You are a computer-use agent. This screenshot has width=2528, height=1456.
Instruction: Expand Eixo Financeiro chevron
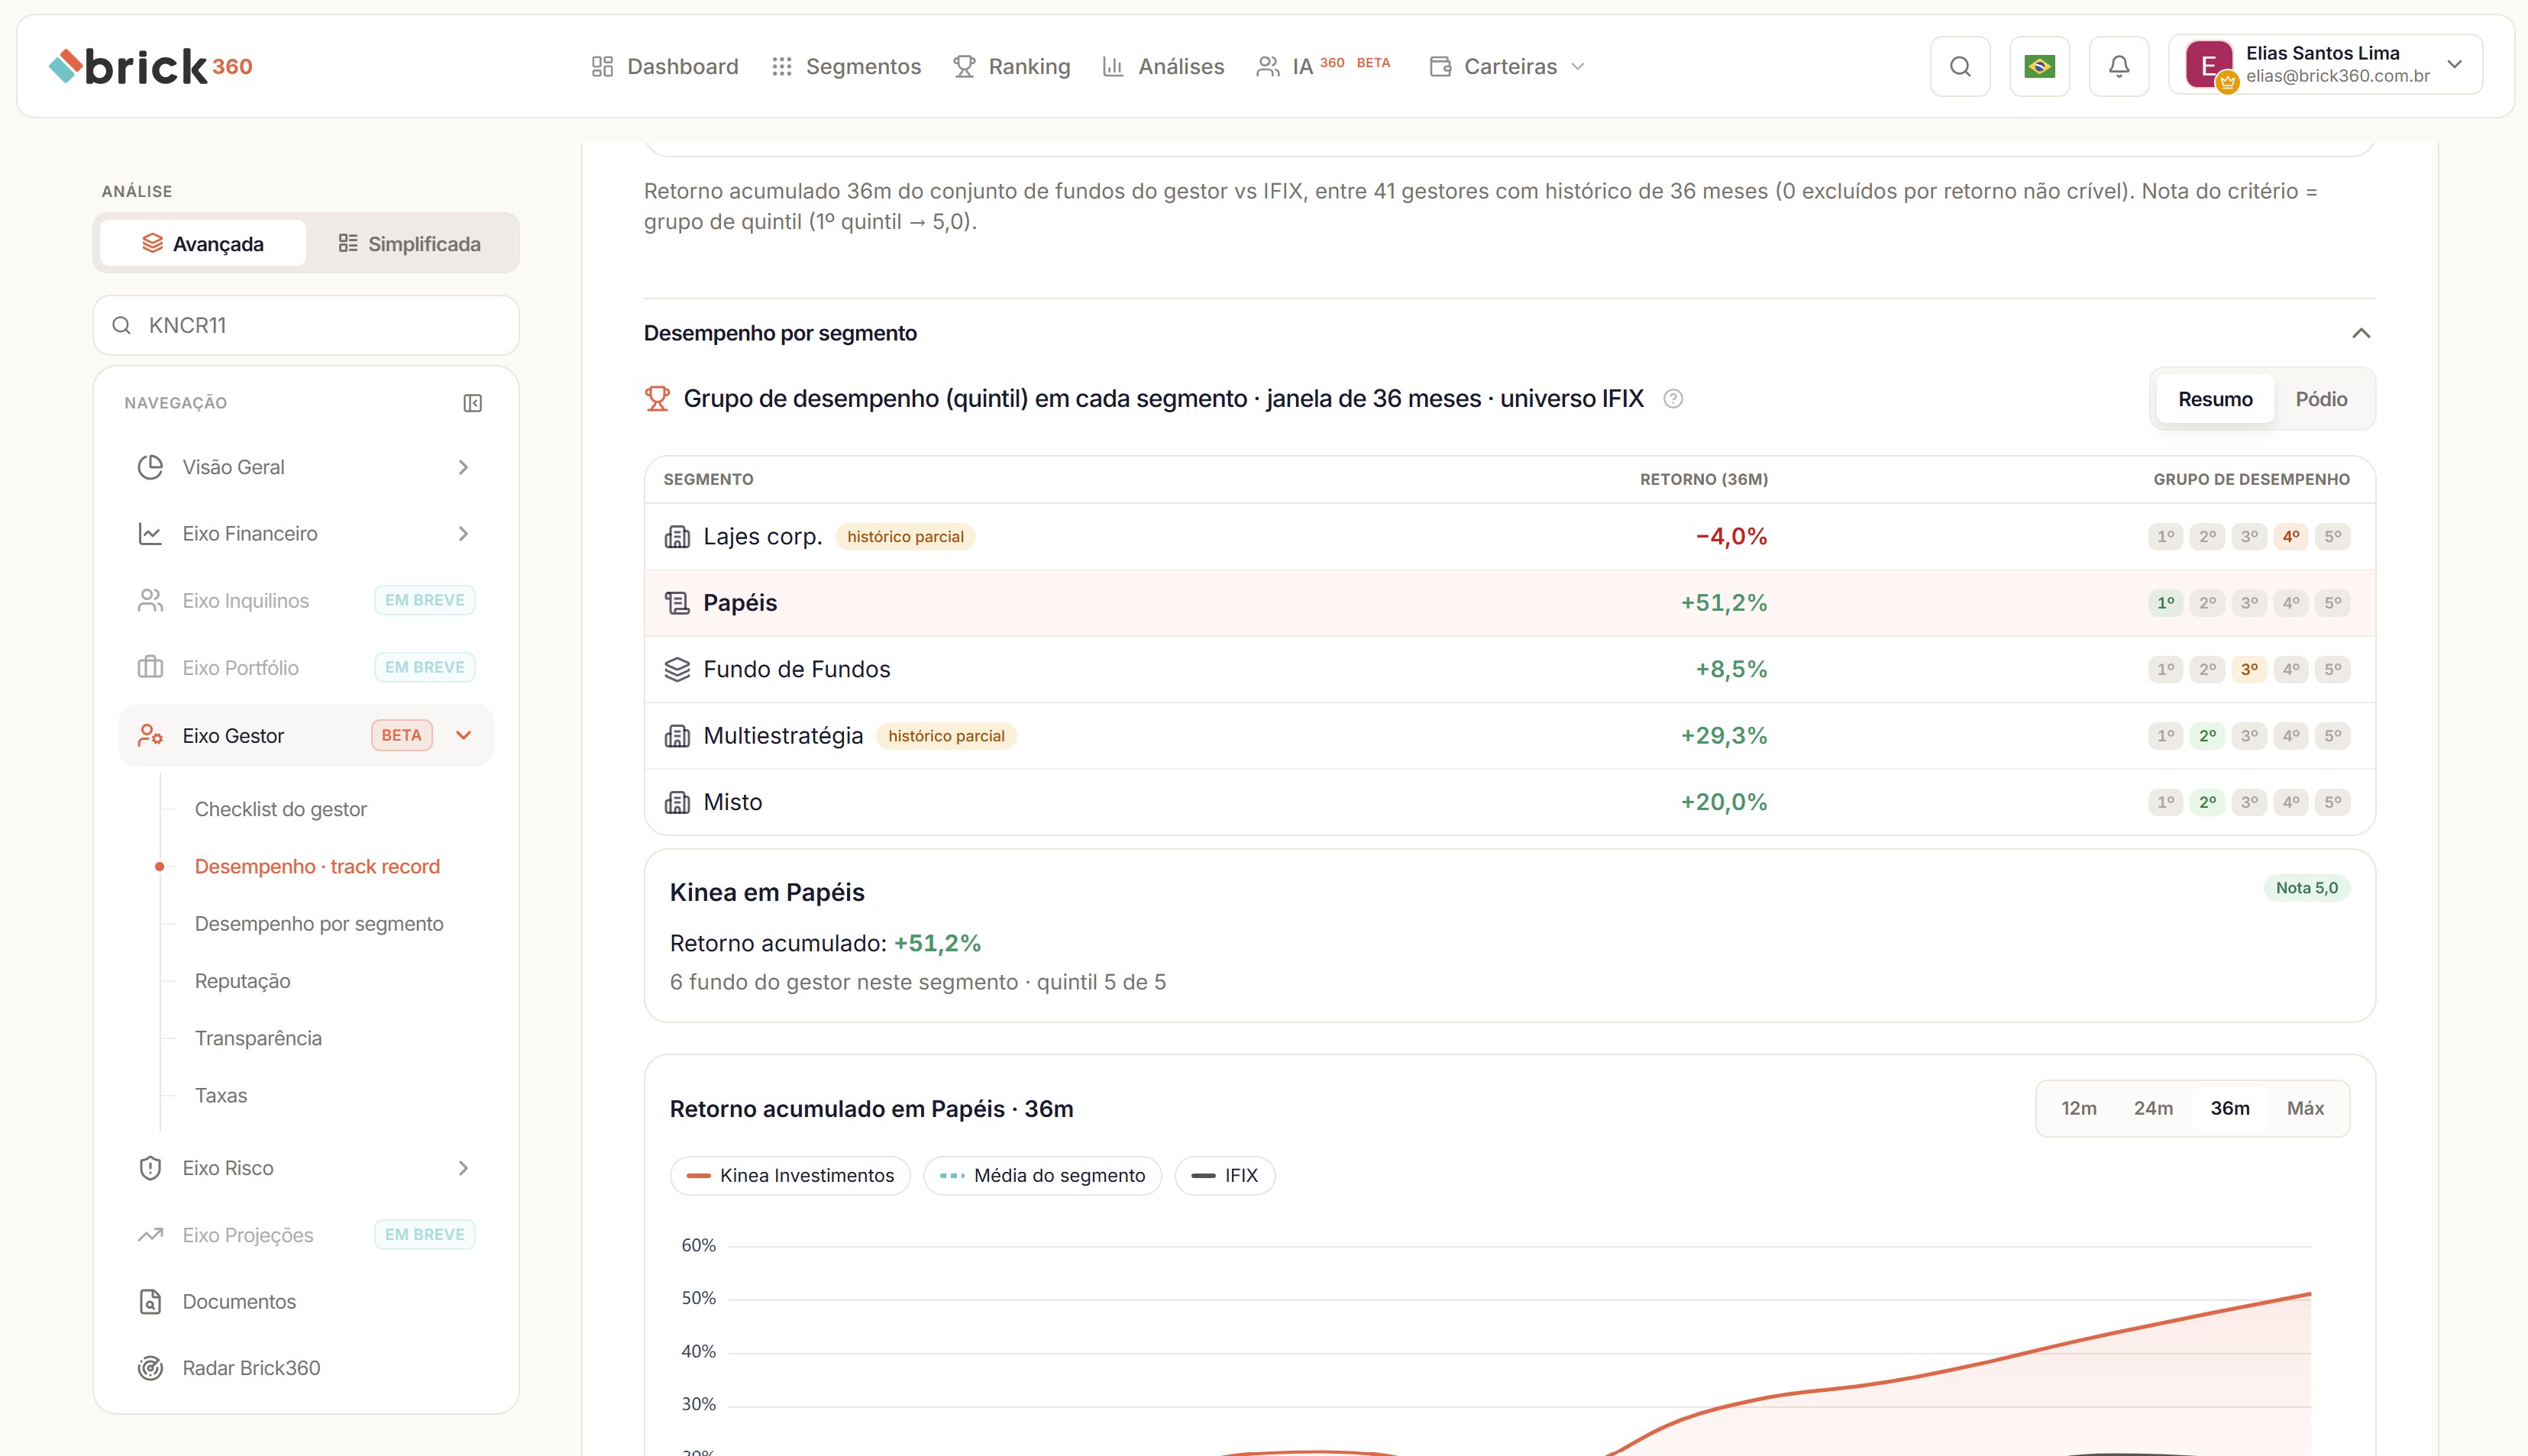463,534
